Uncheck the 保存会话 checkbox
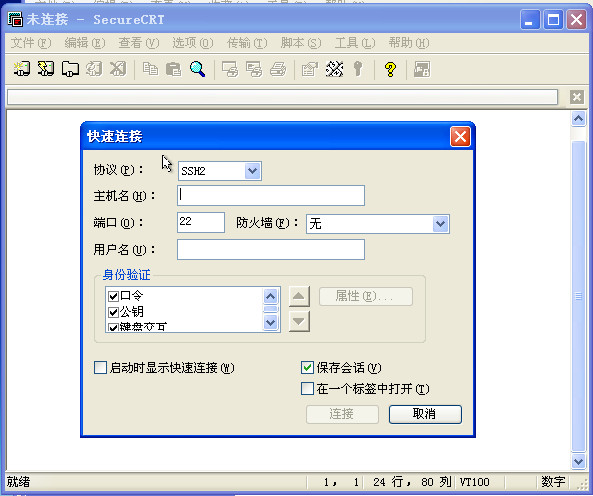Screen dimensions: 593x496 [x=307, y=367]
